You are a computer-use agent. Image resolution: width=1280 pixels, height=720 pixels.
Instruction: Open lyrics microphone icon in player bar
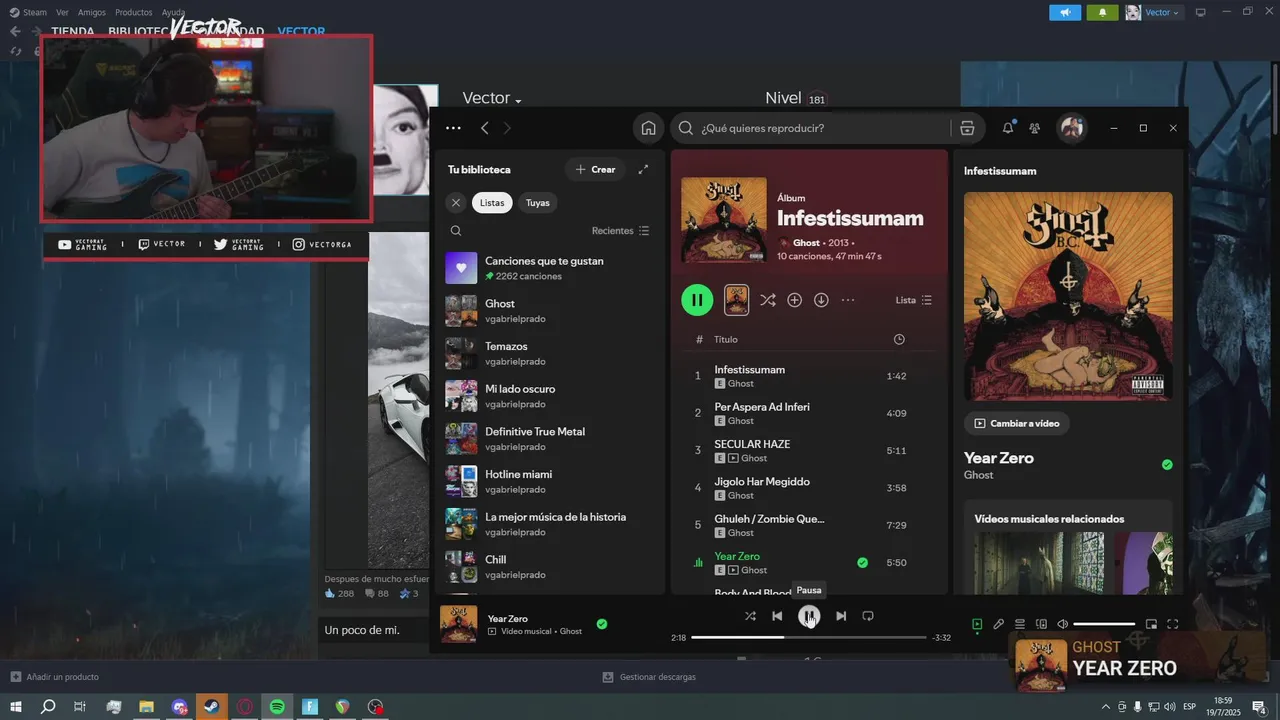(998, 624)
